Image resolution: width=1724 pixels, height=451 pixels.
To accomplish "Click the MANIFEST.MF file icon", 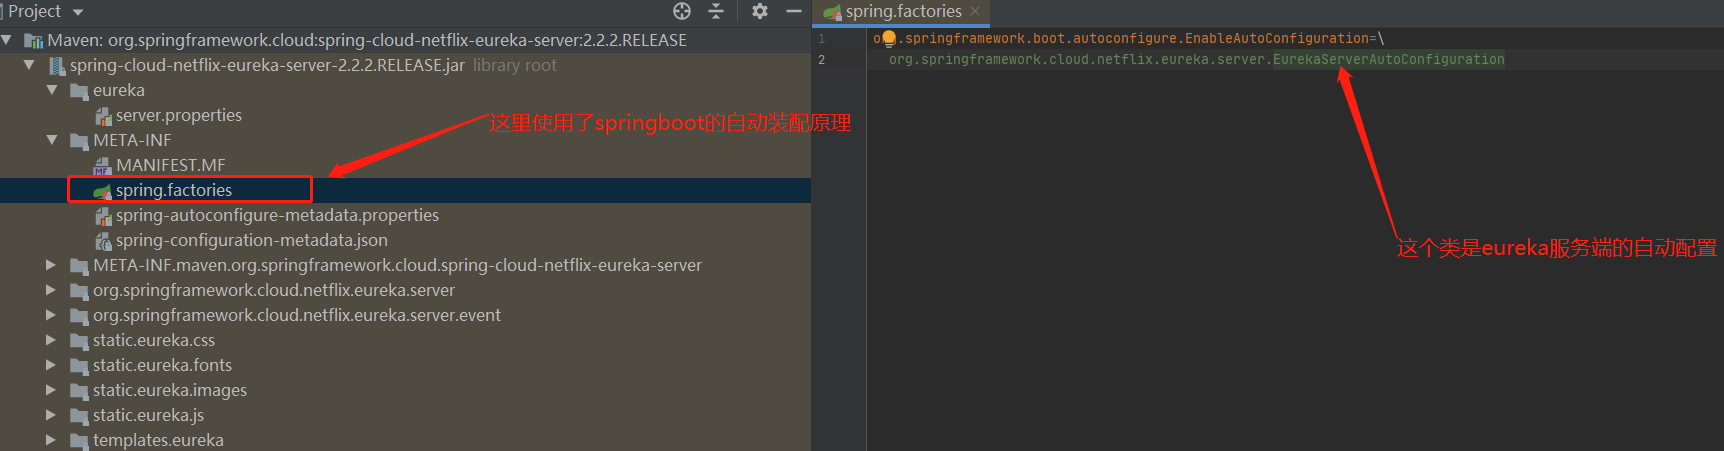I will [x=103, y=166].
